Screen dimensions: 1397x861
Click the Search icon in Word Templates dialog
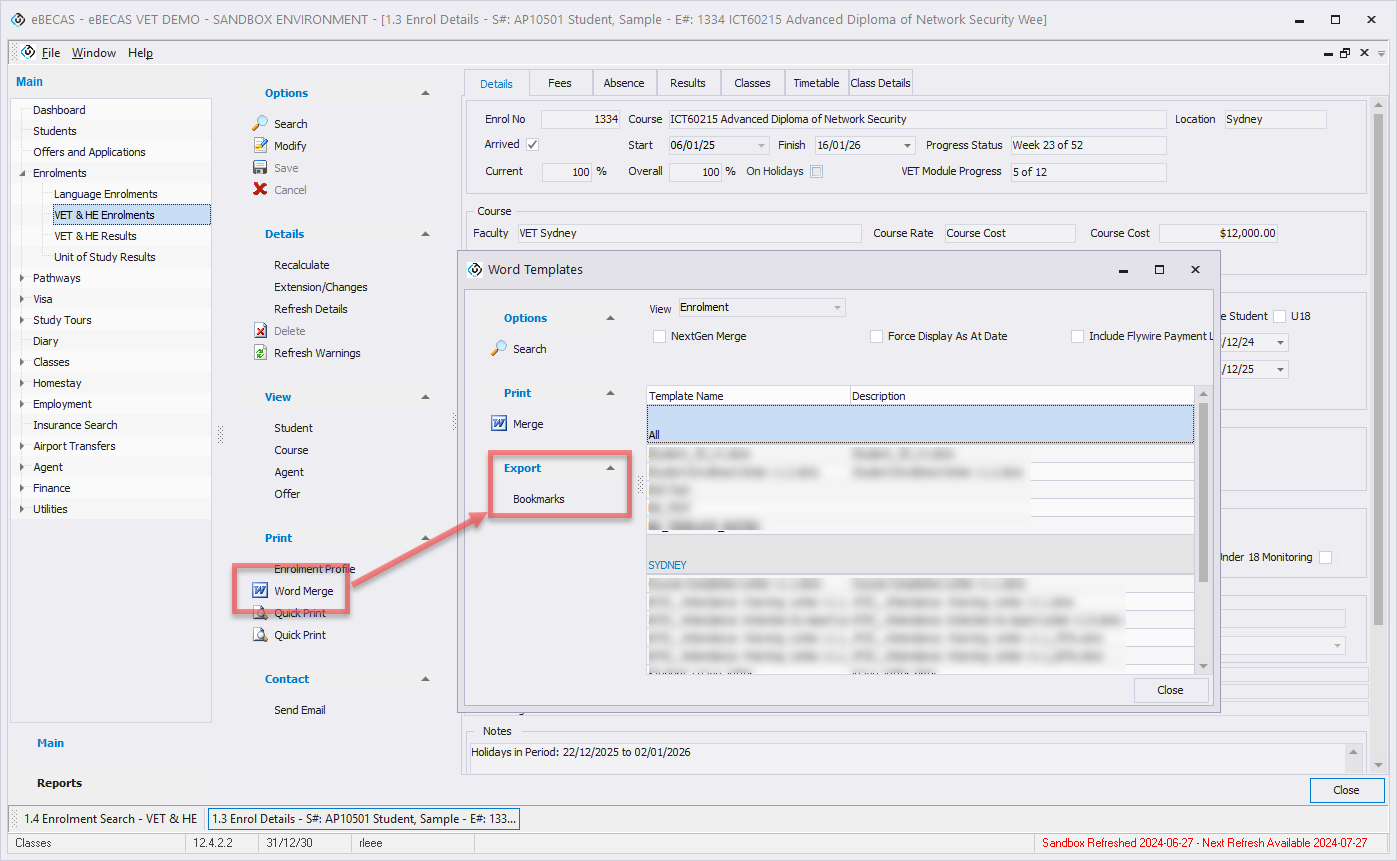[499, 349]
